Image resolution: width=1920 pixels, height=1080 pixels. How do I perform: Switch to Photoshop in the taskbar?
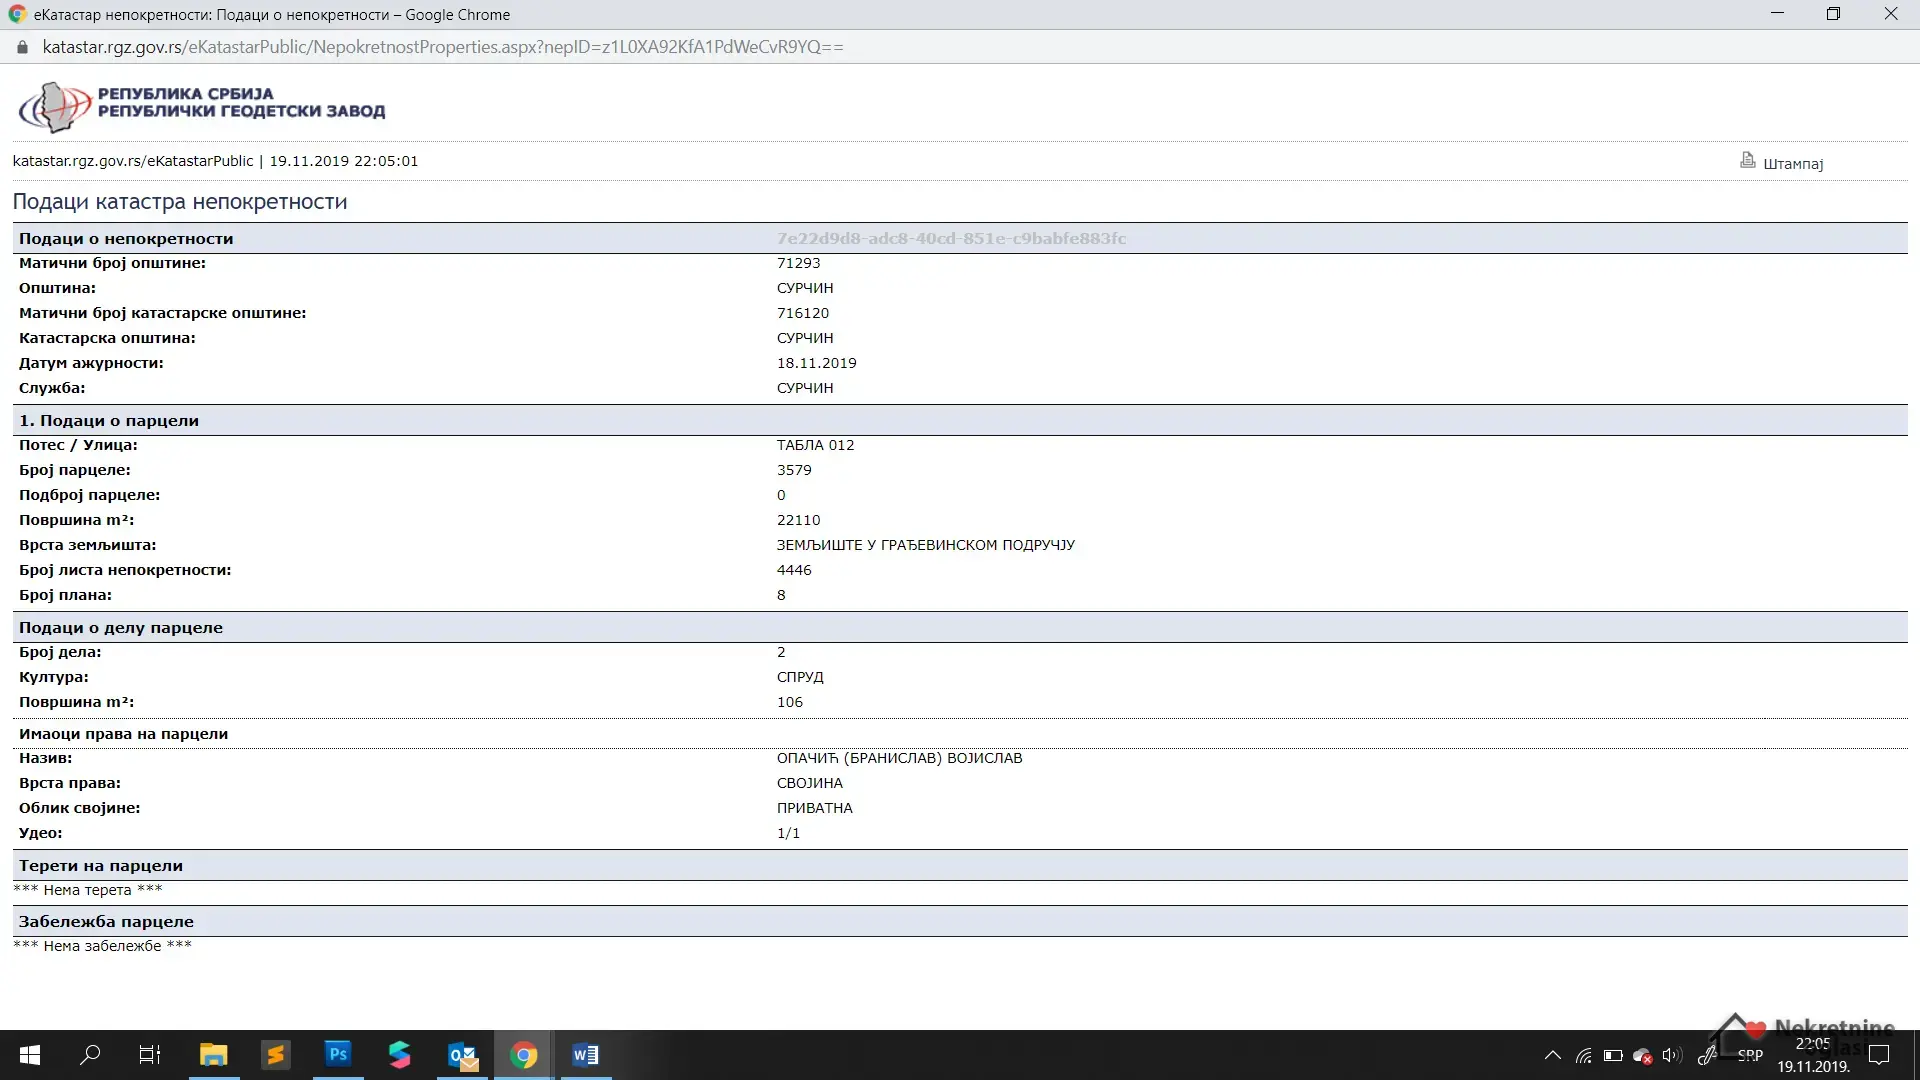click(x=338, y=1055)
